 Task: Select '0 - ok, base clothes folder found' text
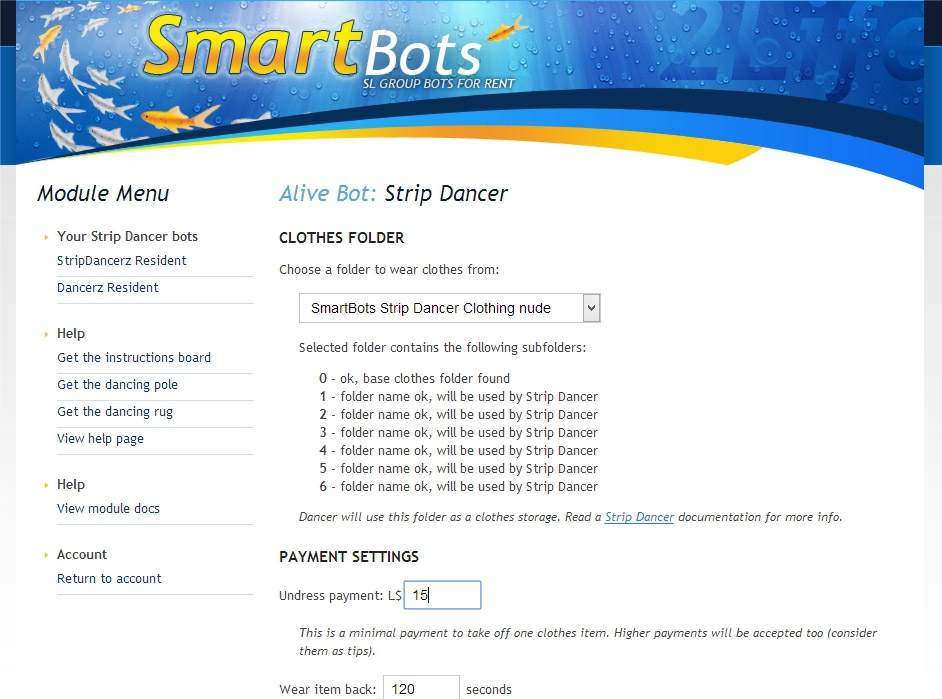click(x=415, y=378)
